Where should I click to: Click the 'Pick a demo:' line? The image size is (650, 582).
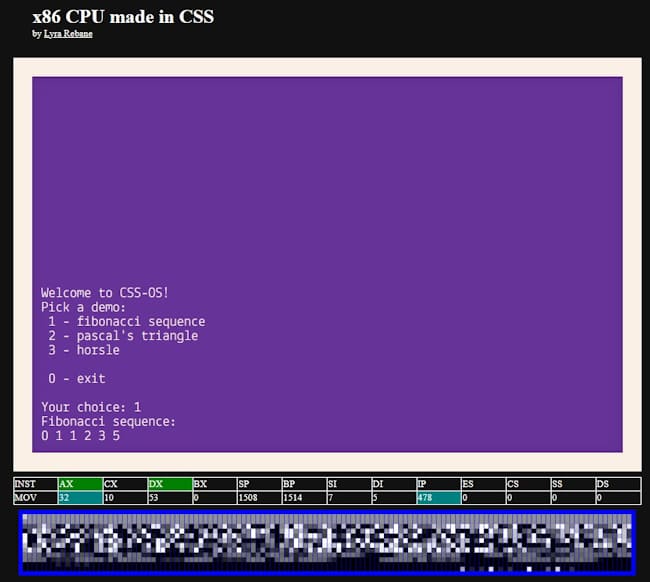pyautogui.click(x=83, y=307)
